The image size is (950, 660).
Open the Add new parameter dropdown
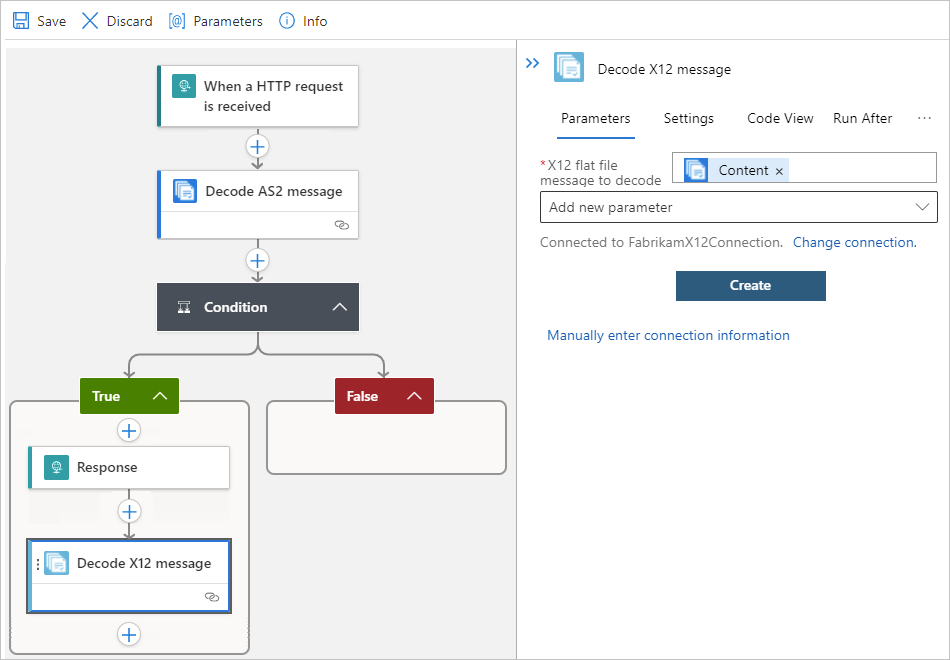pyautogui.click(x=738, y=207)
